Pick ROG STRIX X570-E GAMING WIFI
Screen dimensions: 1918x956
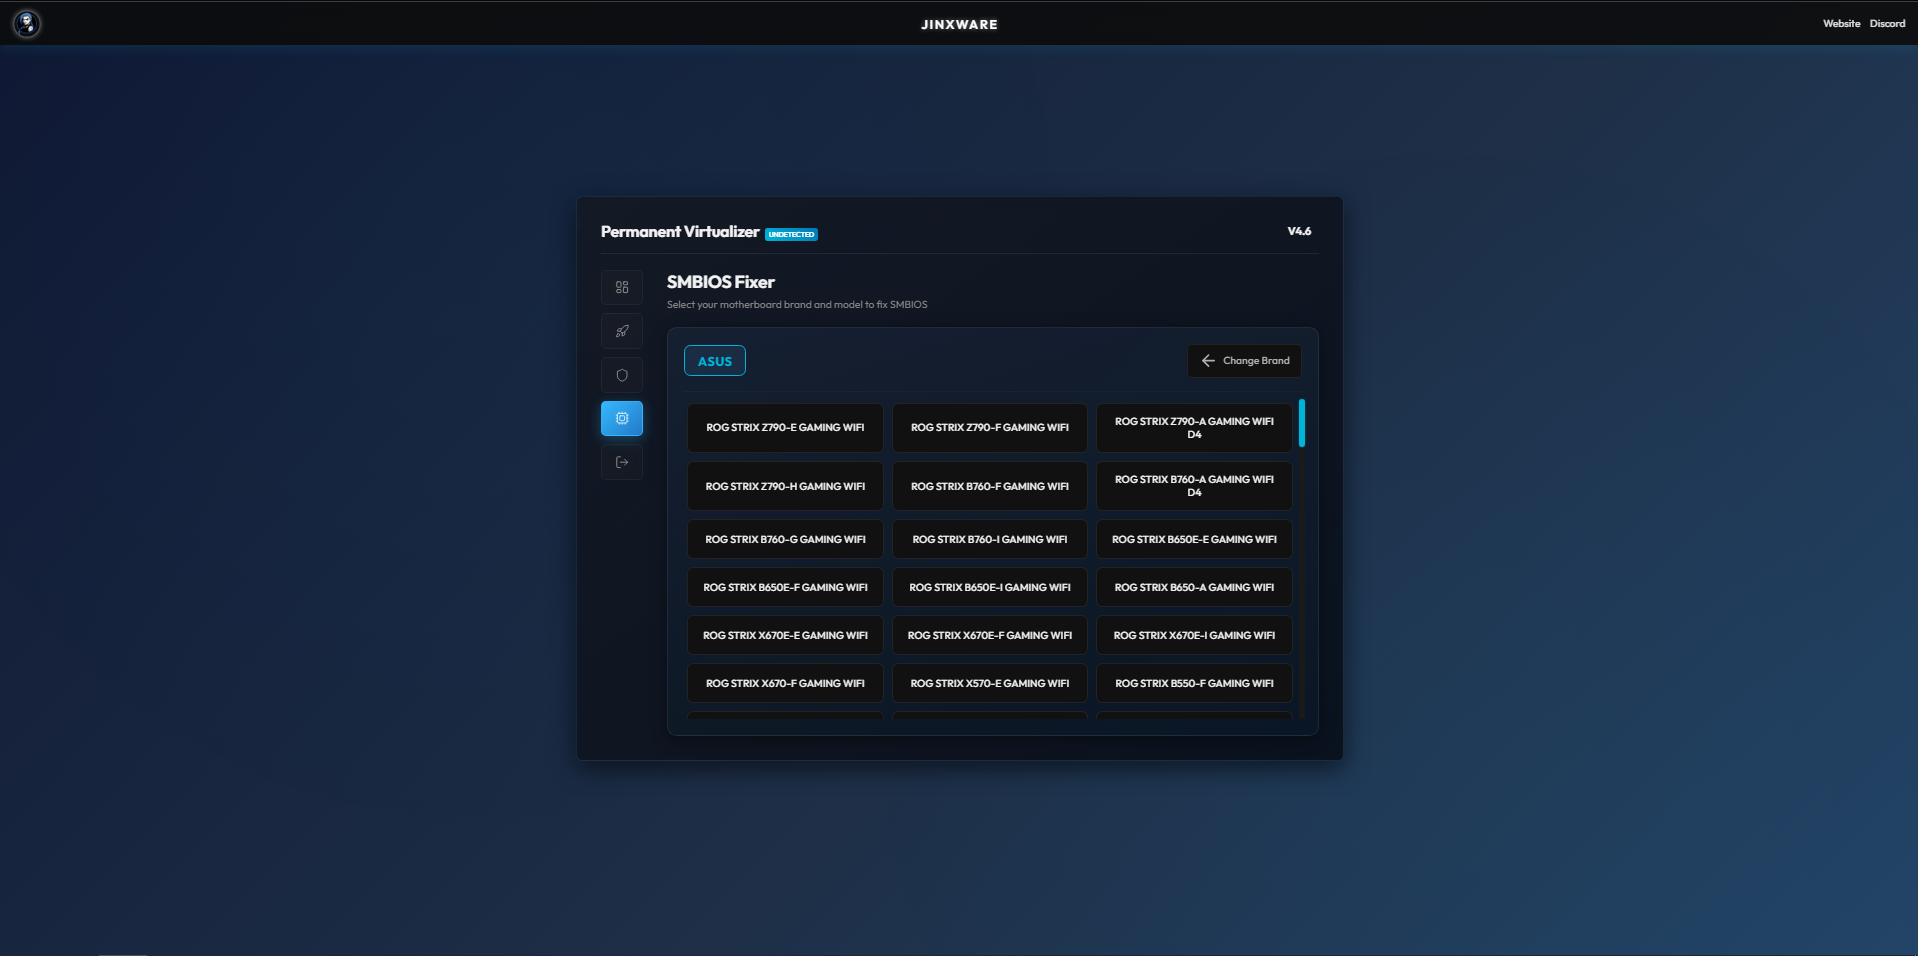point(989,684)
